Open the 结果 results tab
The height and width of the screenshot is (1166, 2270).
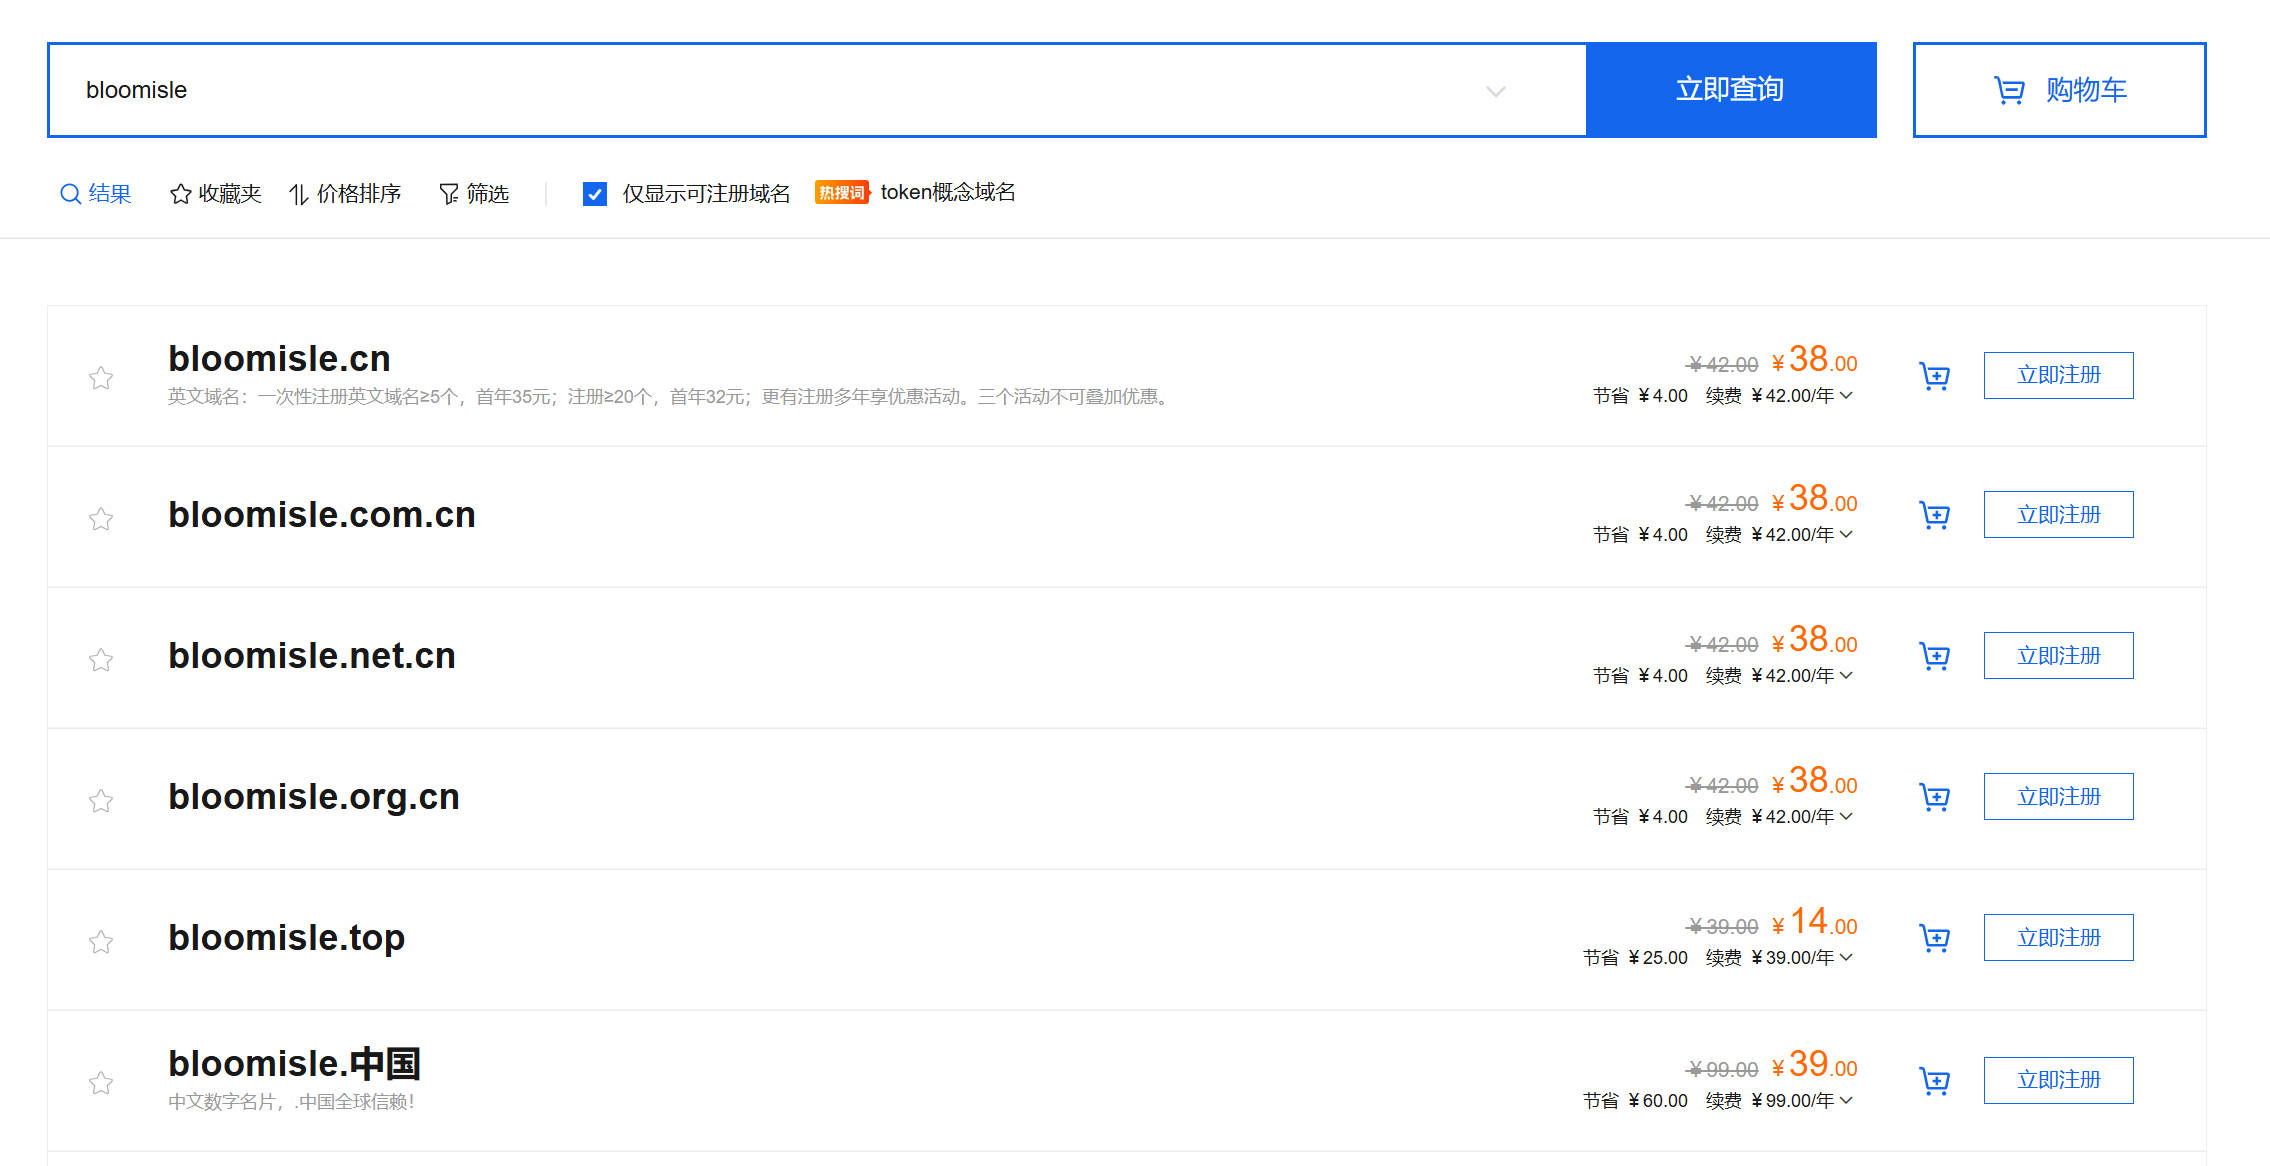(96, 193)
